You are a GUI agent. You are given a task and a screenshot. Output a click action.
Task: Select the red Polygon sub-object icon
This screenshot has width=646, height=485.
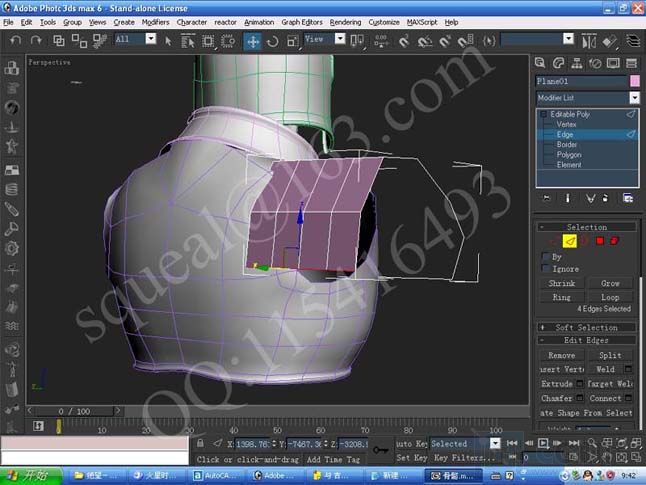[x=600, y=241]
